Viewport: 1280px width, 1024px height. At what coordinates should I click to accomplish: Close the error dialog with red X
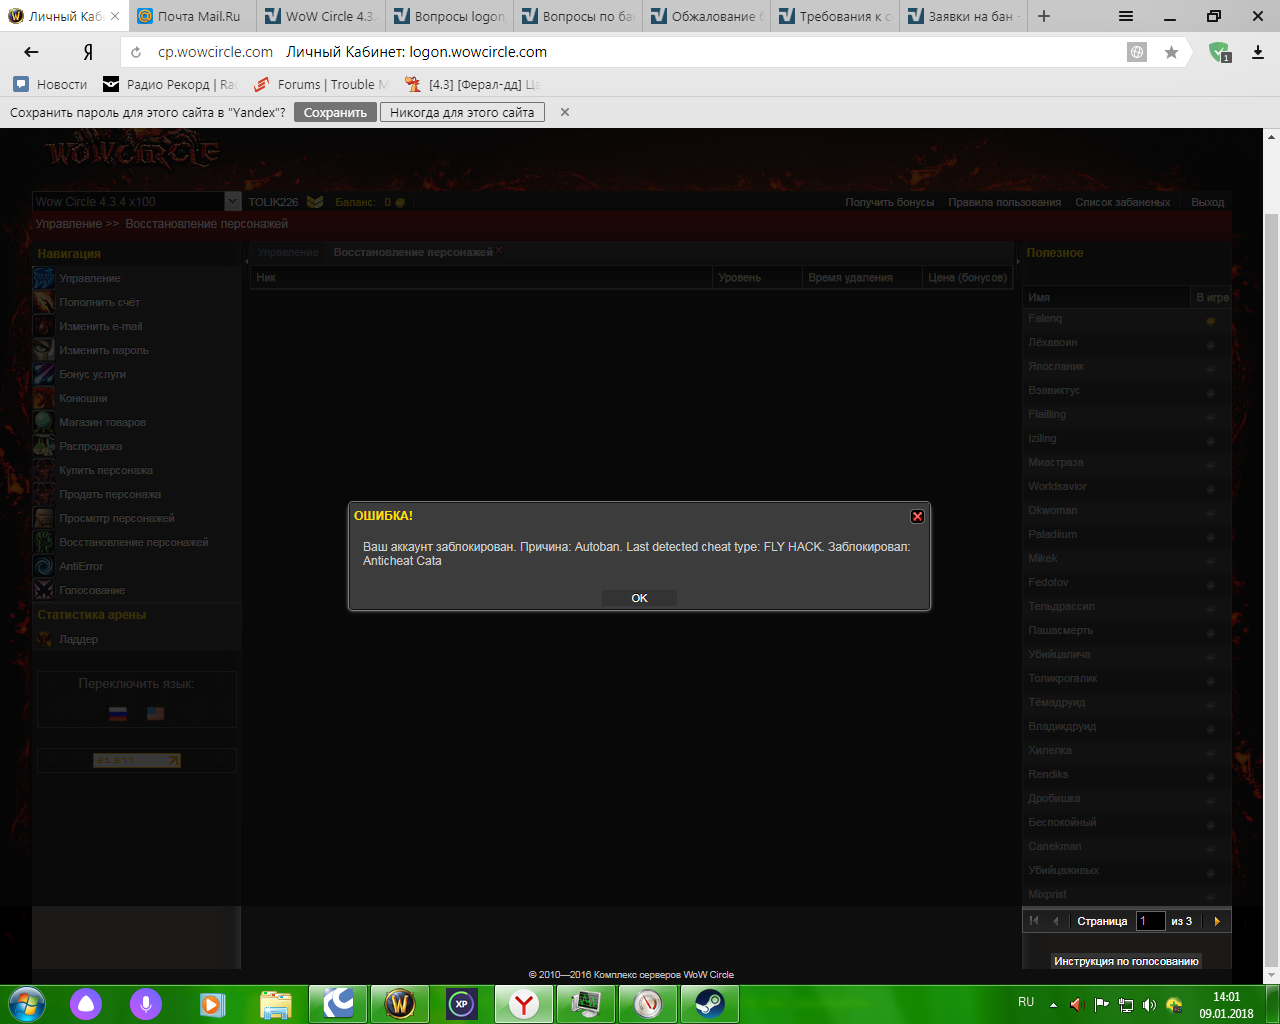click(x=917, y=516)
